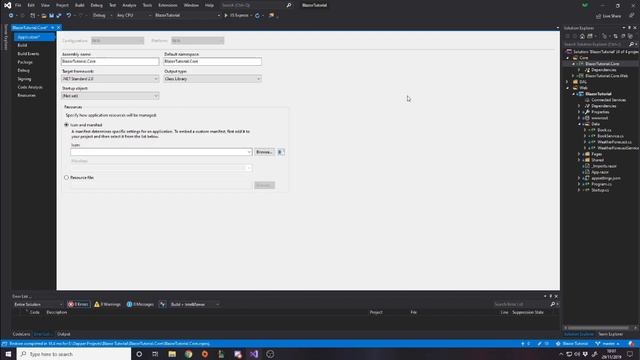640x360 pixels.
Task: Switch to Output tab at bottom
Action: point(63,334)
